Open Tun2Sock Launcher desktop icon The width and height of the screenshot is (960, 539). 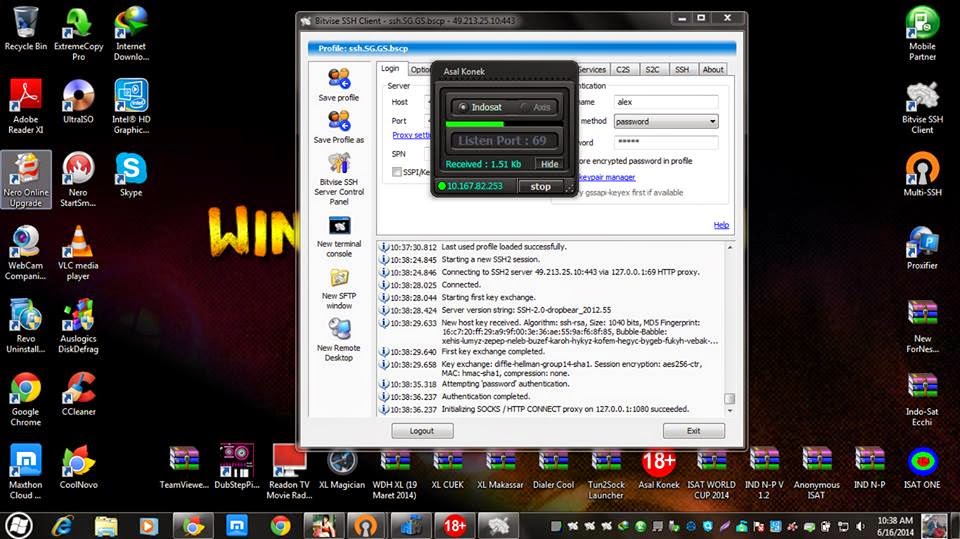click(x=606, y=473)
